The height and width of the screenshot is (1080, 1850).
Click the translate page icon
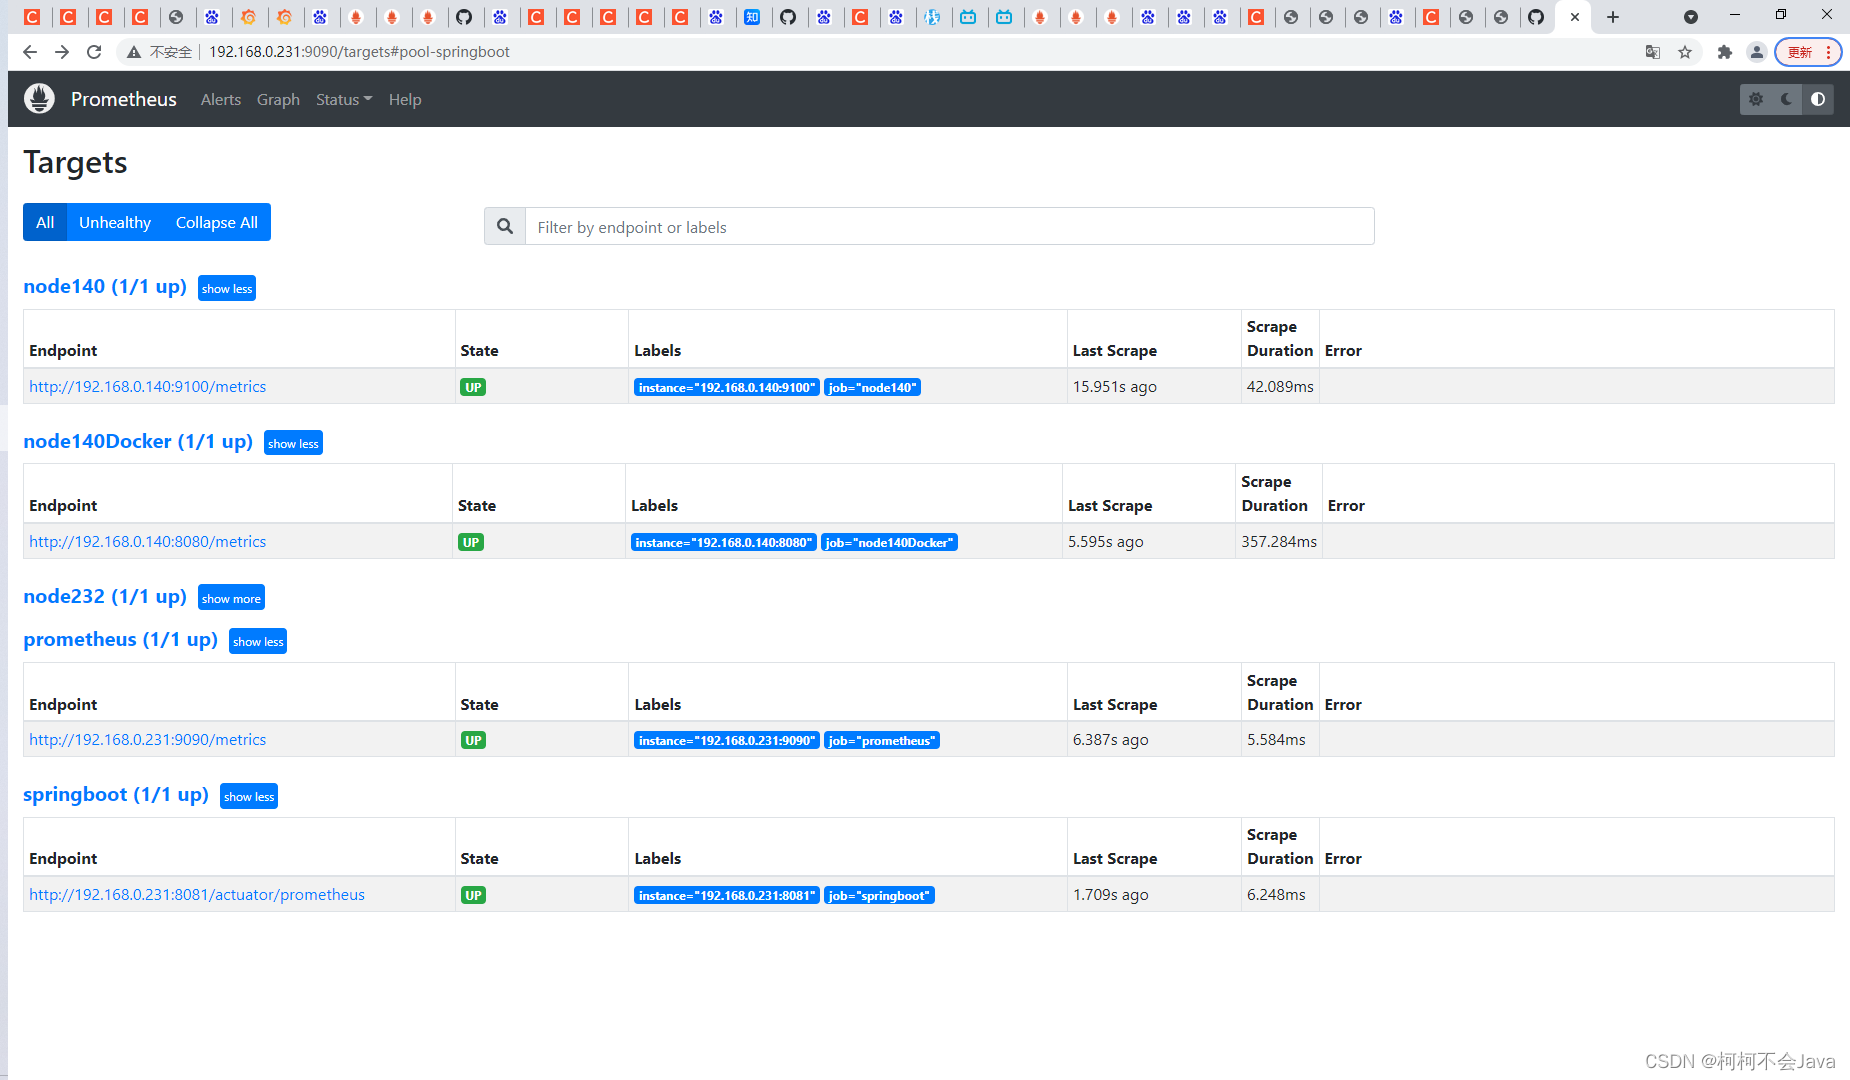[x=1653, y=52]
